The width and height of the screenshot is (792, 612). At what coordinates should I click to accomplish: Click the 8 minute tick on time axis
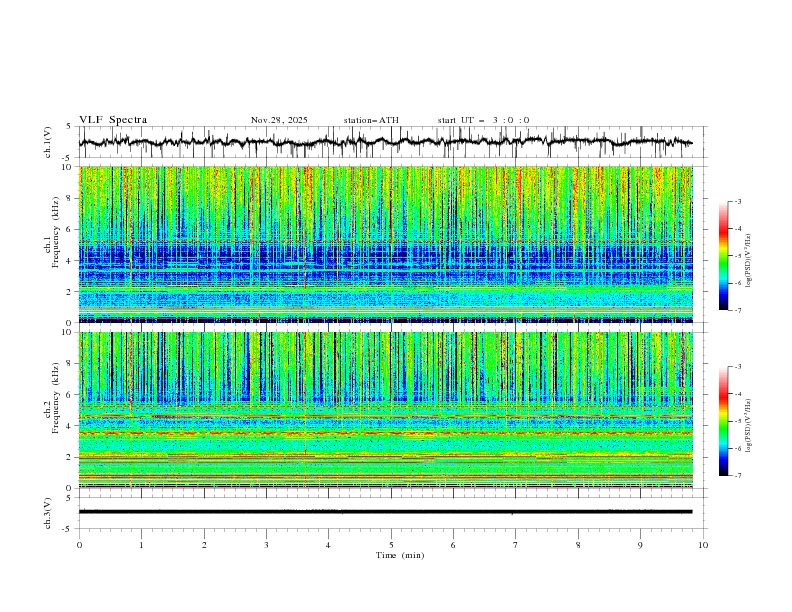pos(578,545)
